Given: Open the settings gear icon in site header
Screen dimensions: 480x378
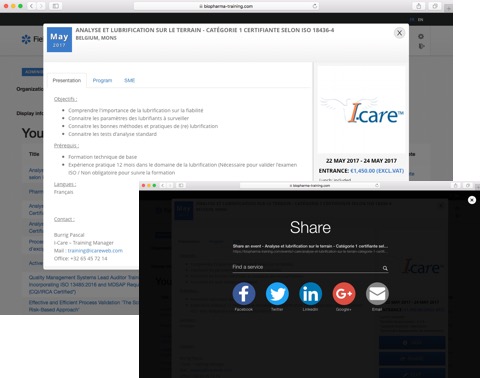Looking at the screenshot, I should click(421, 36).
